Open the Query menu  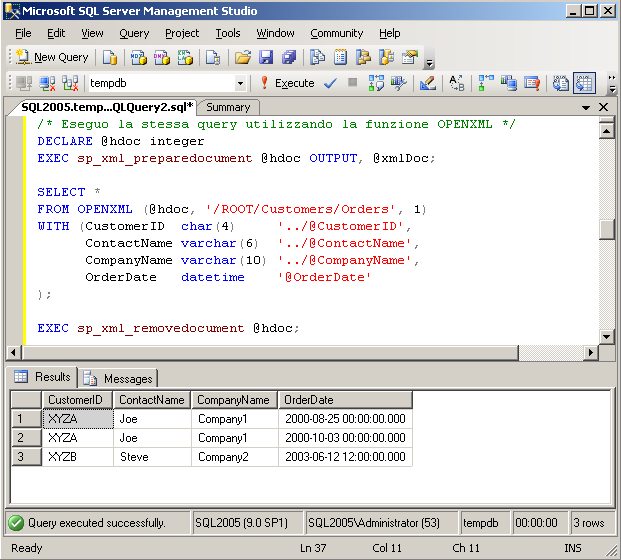pos(134,33)
